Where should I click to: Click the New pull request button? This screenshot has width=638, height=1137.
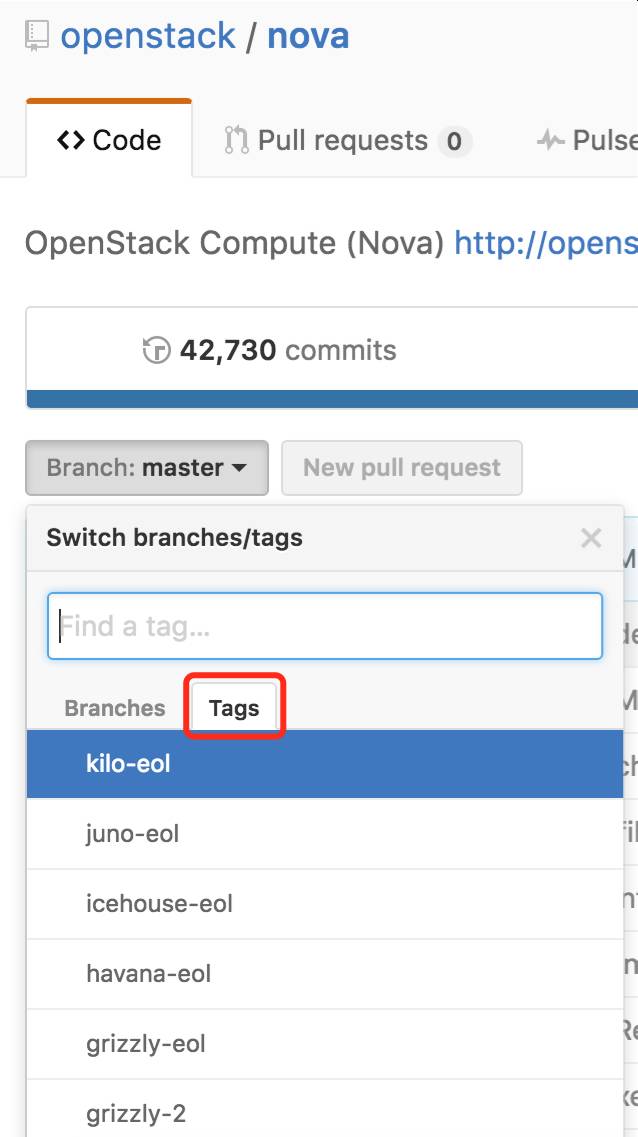point(402,468)
